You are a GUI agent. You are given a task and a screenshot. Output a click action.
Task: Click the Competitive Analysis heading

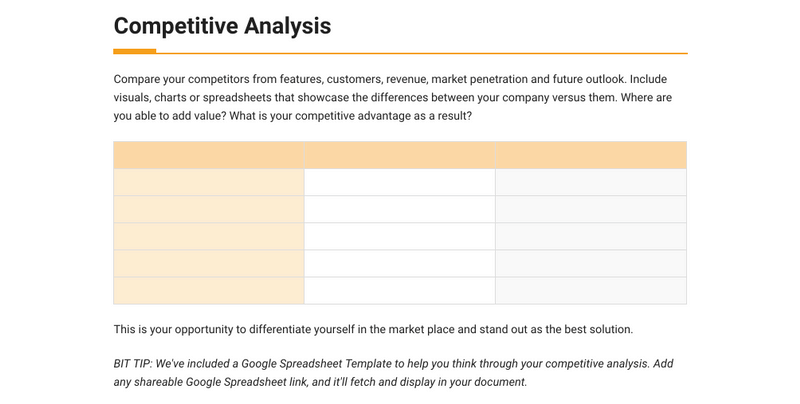(222, 26)
